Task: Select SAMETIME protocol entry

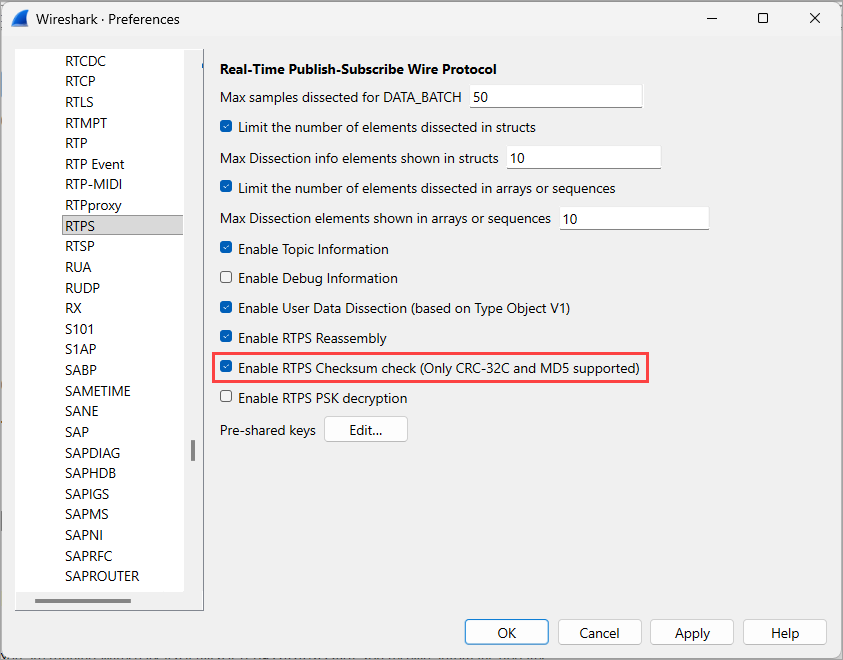Action: click(97, 391)
